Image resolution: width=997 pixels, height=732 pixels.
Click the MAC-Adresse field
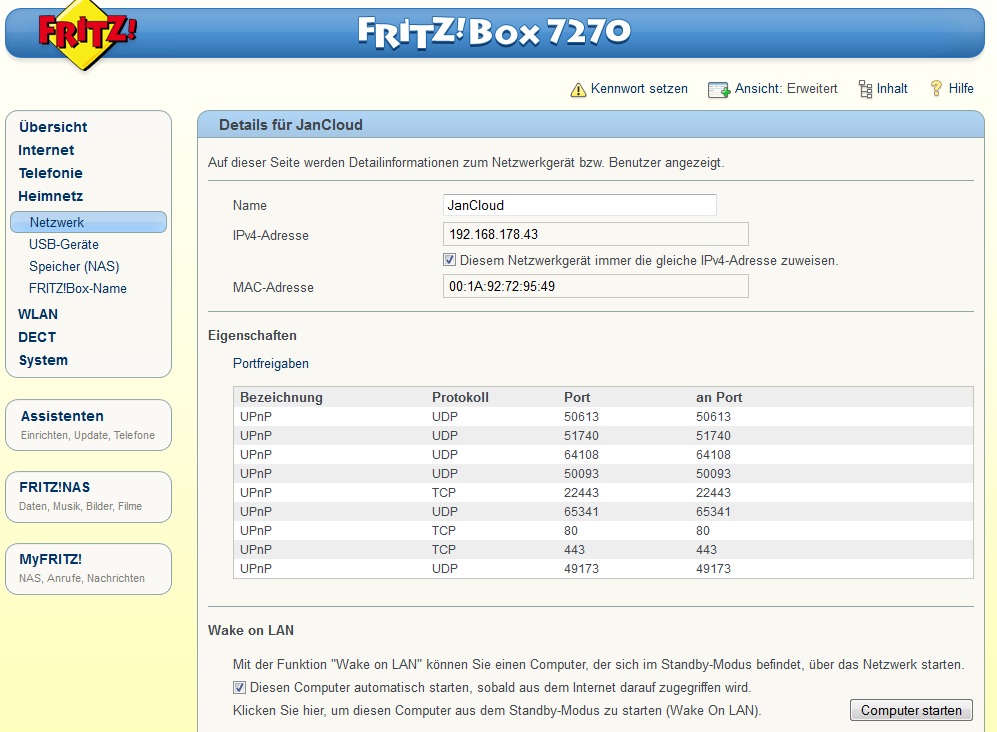tap(595, 286)
